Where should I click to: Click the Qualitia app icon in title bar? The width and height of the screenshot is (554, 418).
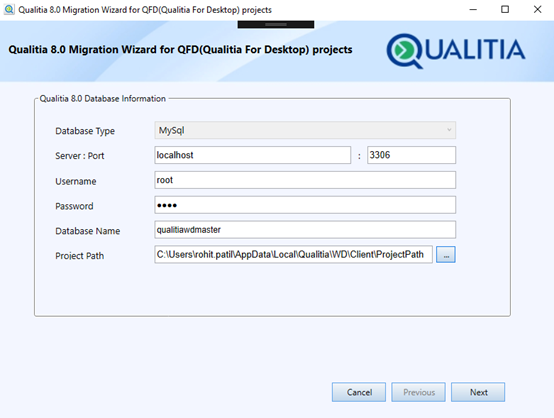click(x=9, y=10)
